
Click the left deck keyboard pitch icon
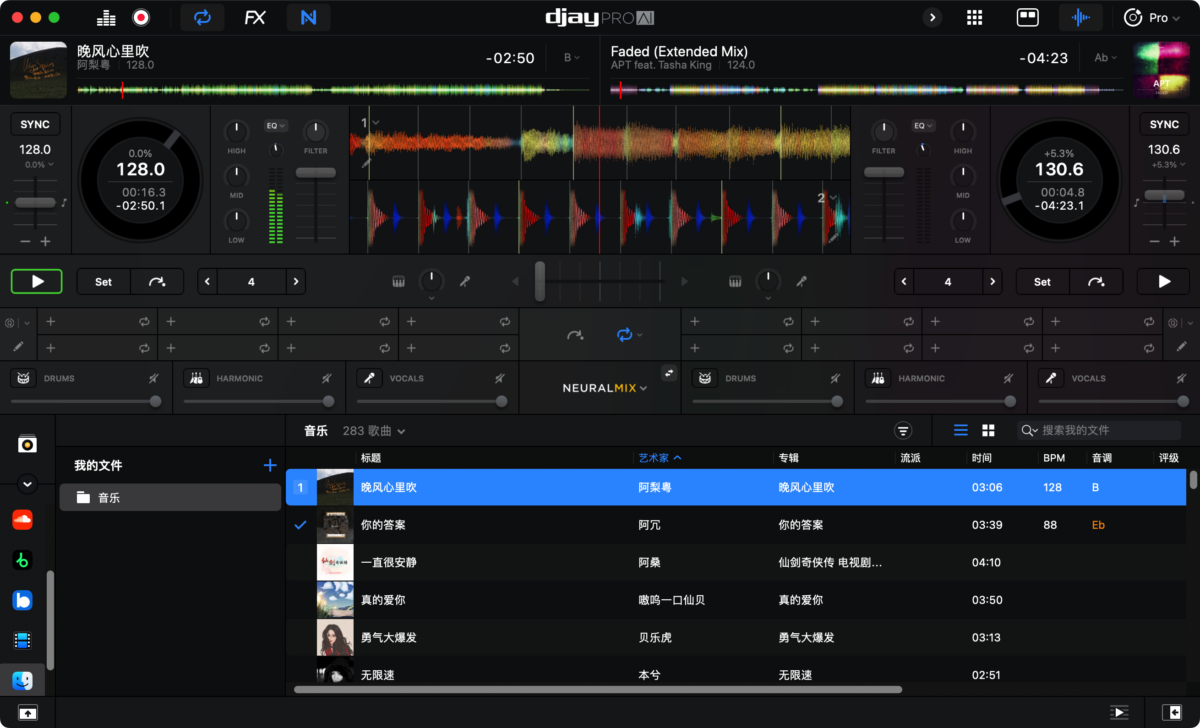tap(397, 282)
